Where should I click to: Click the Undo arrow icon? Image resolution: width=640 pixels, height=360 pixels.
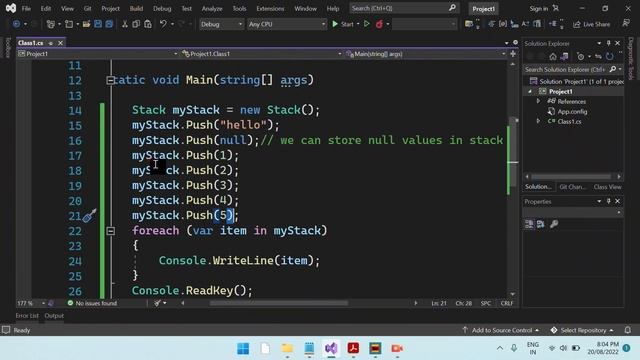click(163, 24)
